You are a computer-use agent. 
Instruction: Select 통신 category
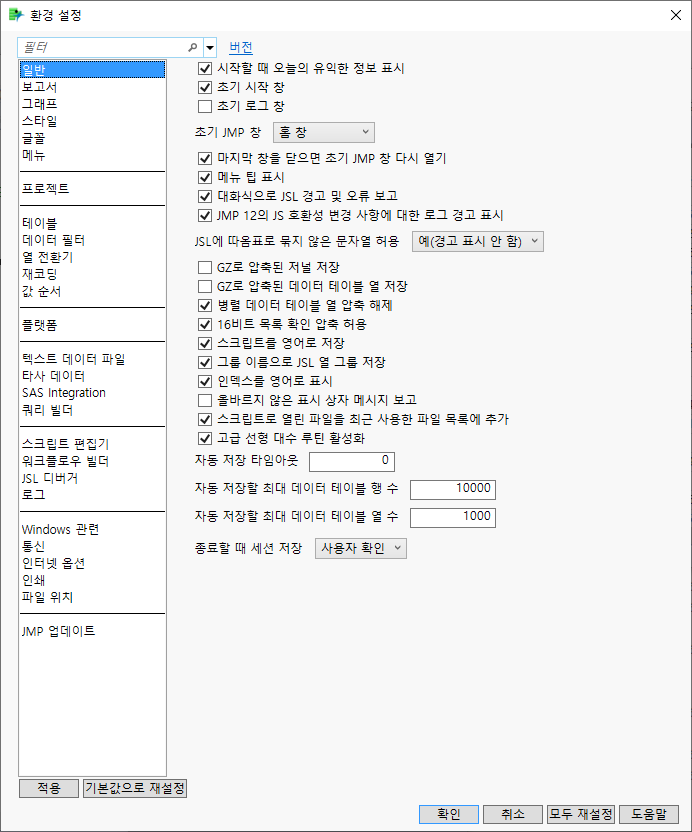pos(92,546)
